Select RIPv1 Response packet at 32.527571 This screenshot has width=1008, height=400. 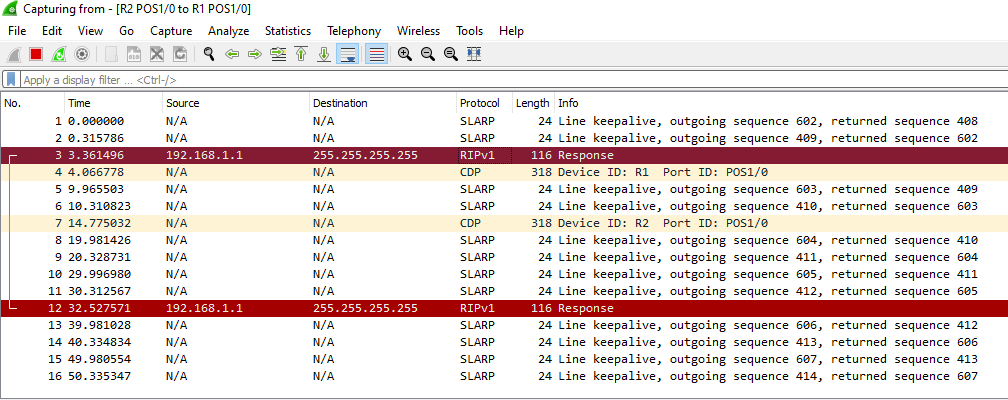(x=504, y=309)
